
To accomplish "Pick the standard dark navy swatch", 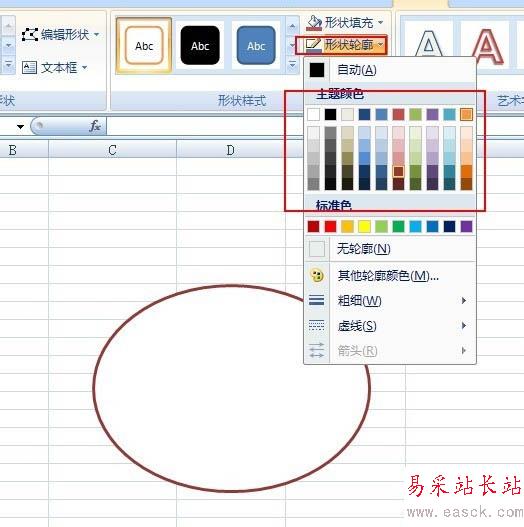I will click(x=449, y=227).
